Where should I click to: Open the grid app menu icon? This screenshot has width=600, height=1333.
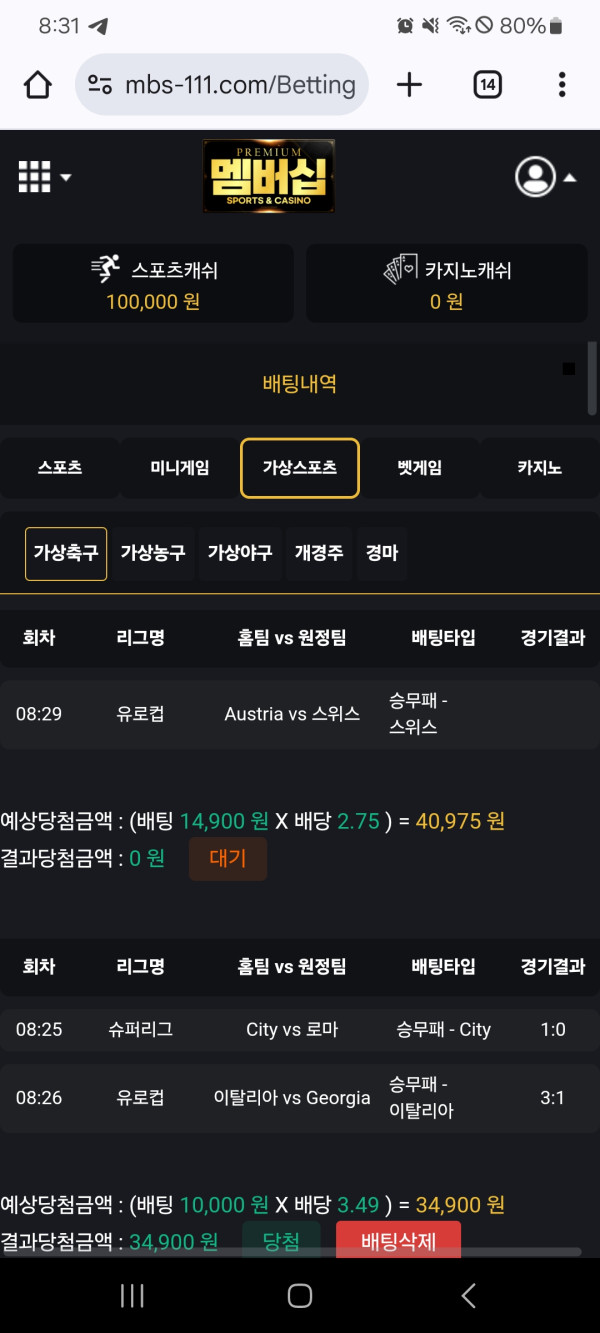coord(33,174)
